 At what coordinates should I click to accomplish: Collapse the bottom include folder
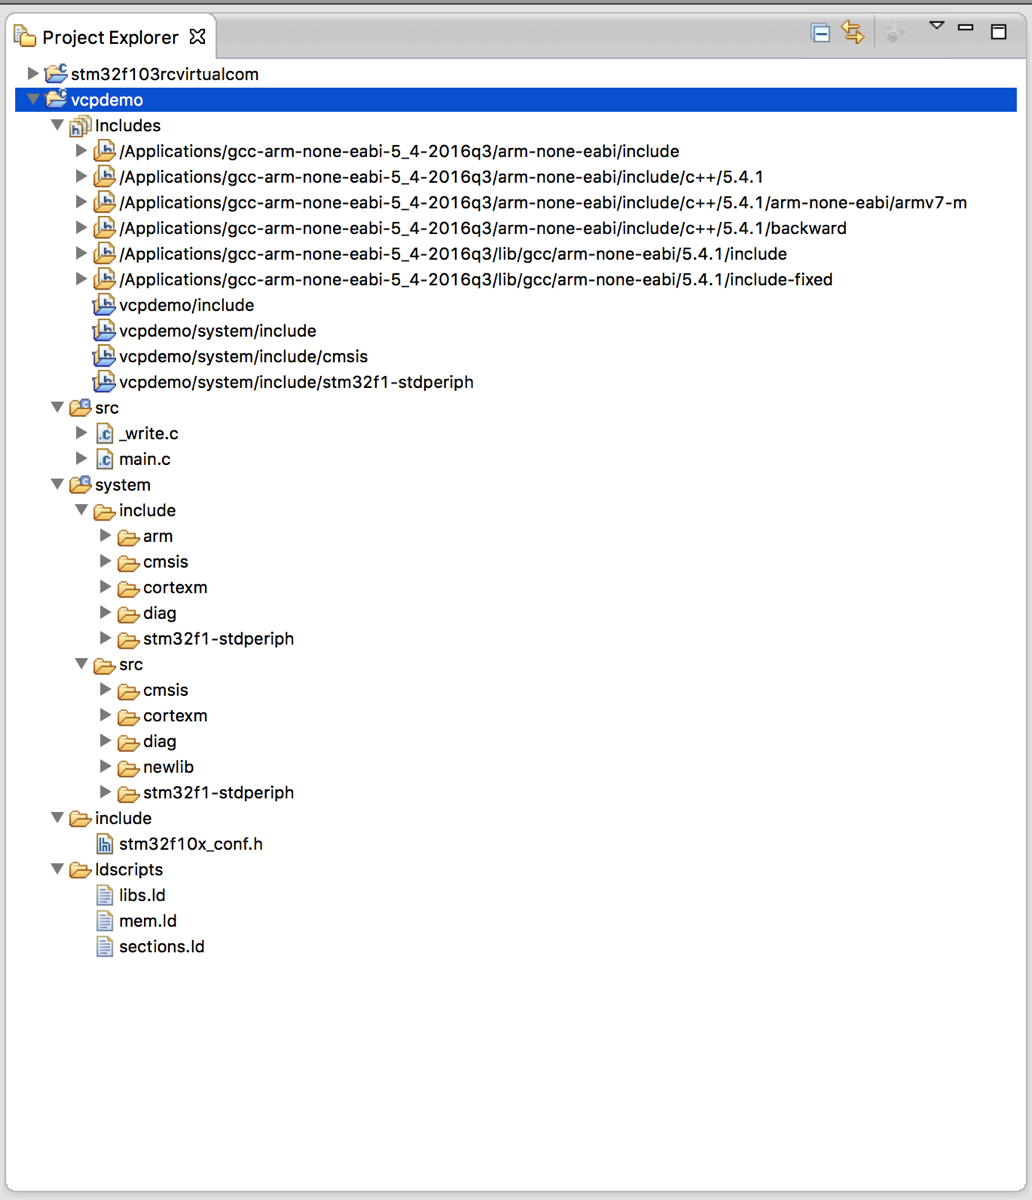click(58, 818)
